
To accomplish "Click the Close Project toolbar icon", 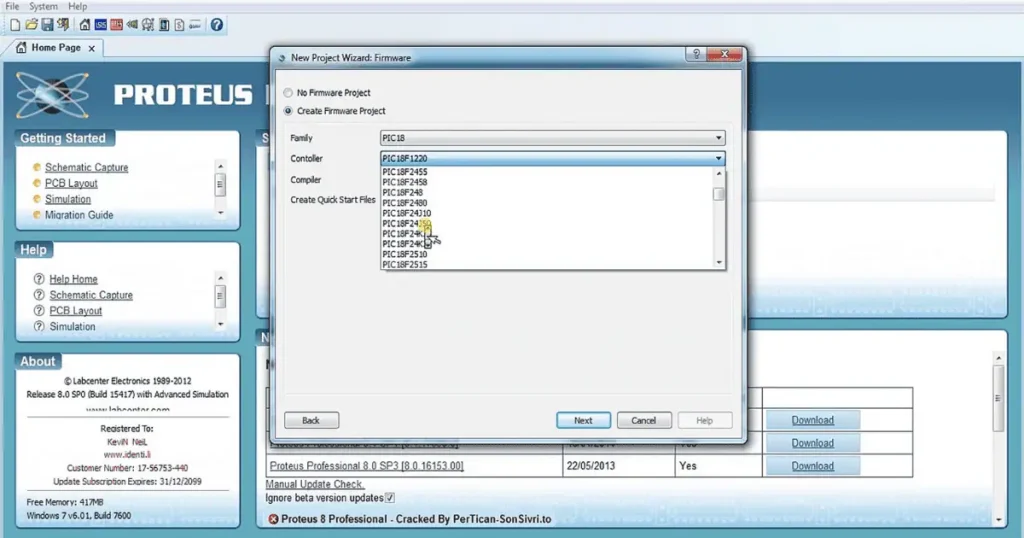I will point(63,25).
